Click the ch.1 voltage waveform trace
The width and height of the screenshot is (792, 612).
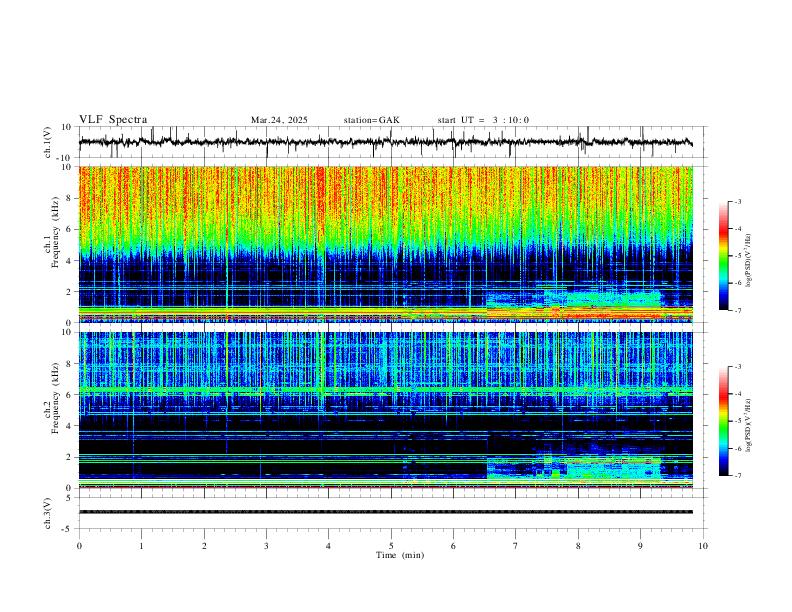(386, 142)
